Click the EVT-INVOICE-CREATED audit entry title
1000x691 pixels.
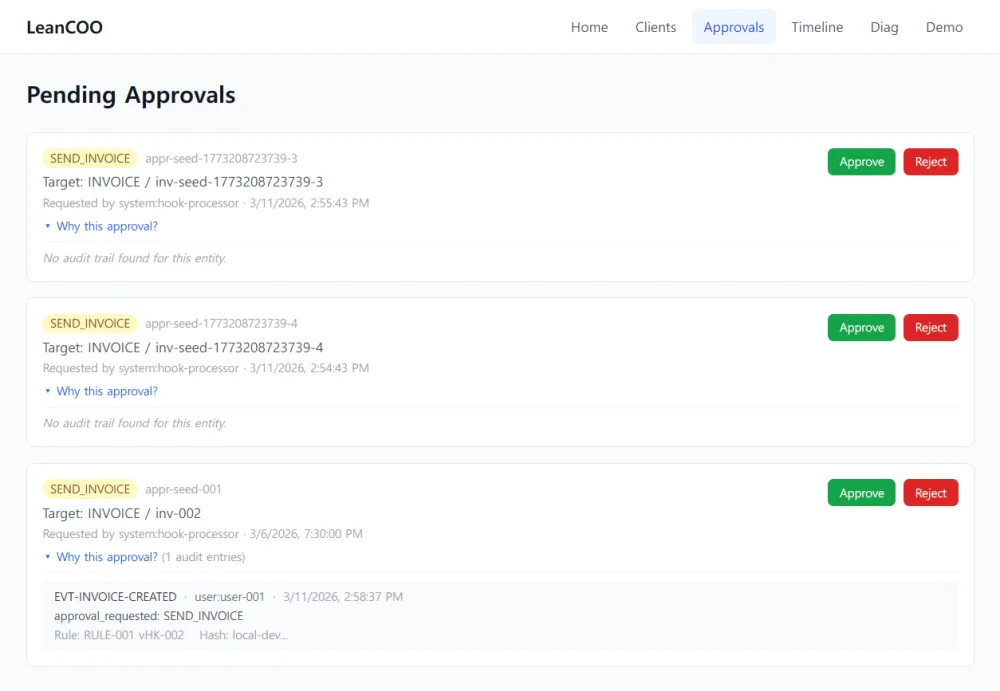coord(115,597)
